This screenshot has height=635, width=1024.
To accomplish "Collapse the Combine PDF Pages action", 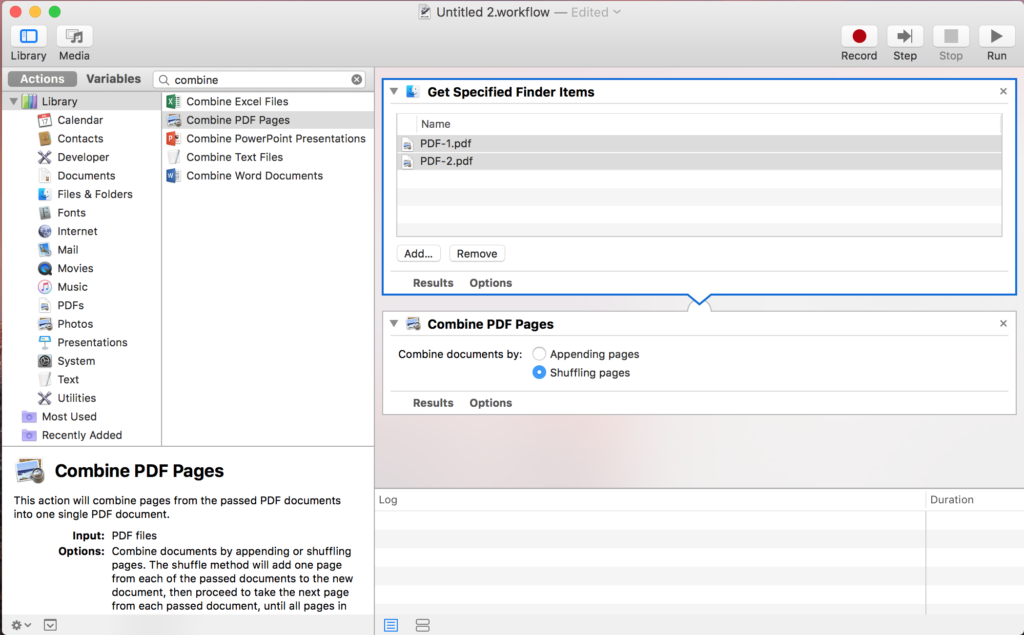I will tap(394, 323).
